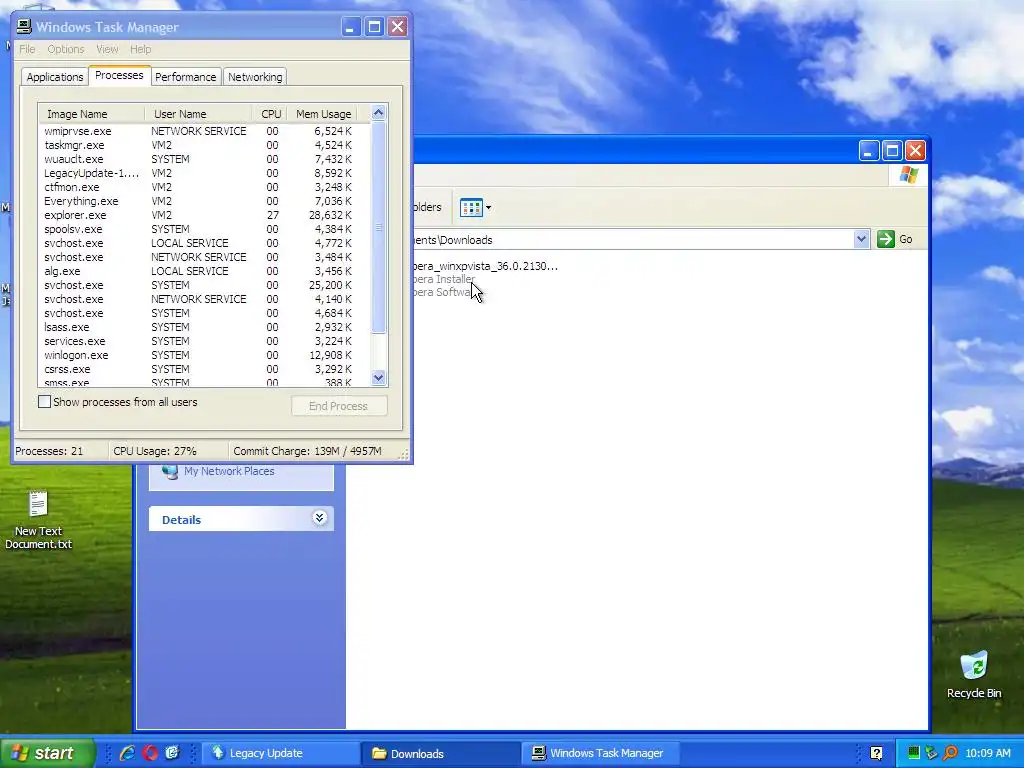Click the orange Everything search tray icon
Screen dimensions: 1024x768
point(950,753)
